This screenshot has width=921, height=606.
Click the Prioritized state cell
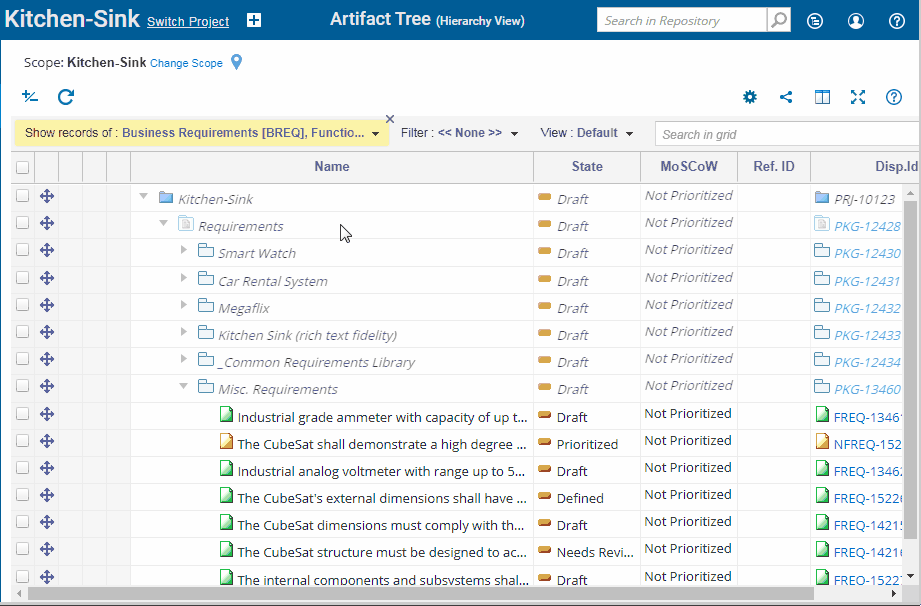tap(587, 445)
